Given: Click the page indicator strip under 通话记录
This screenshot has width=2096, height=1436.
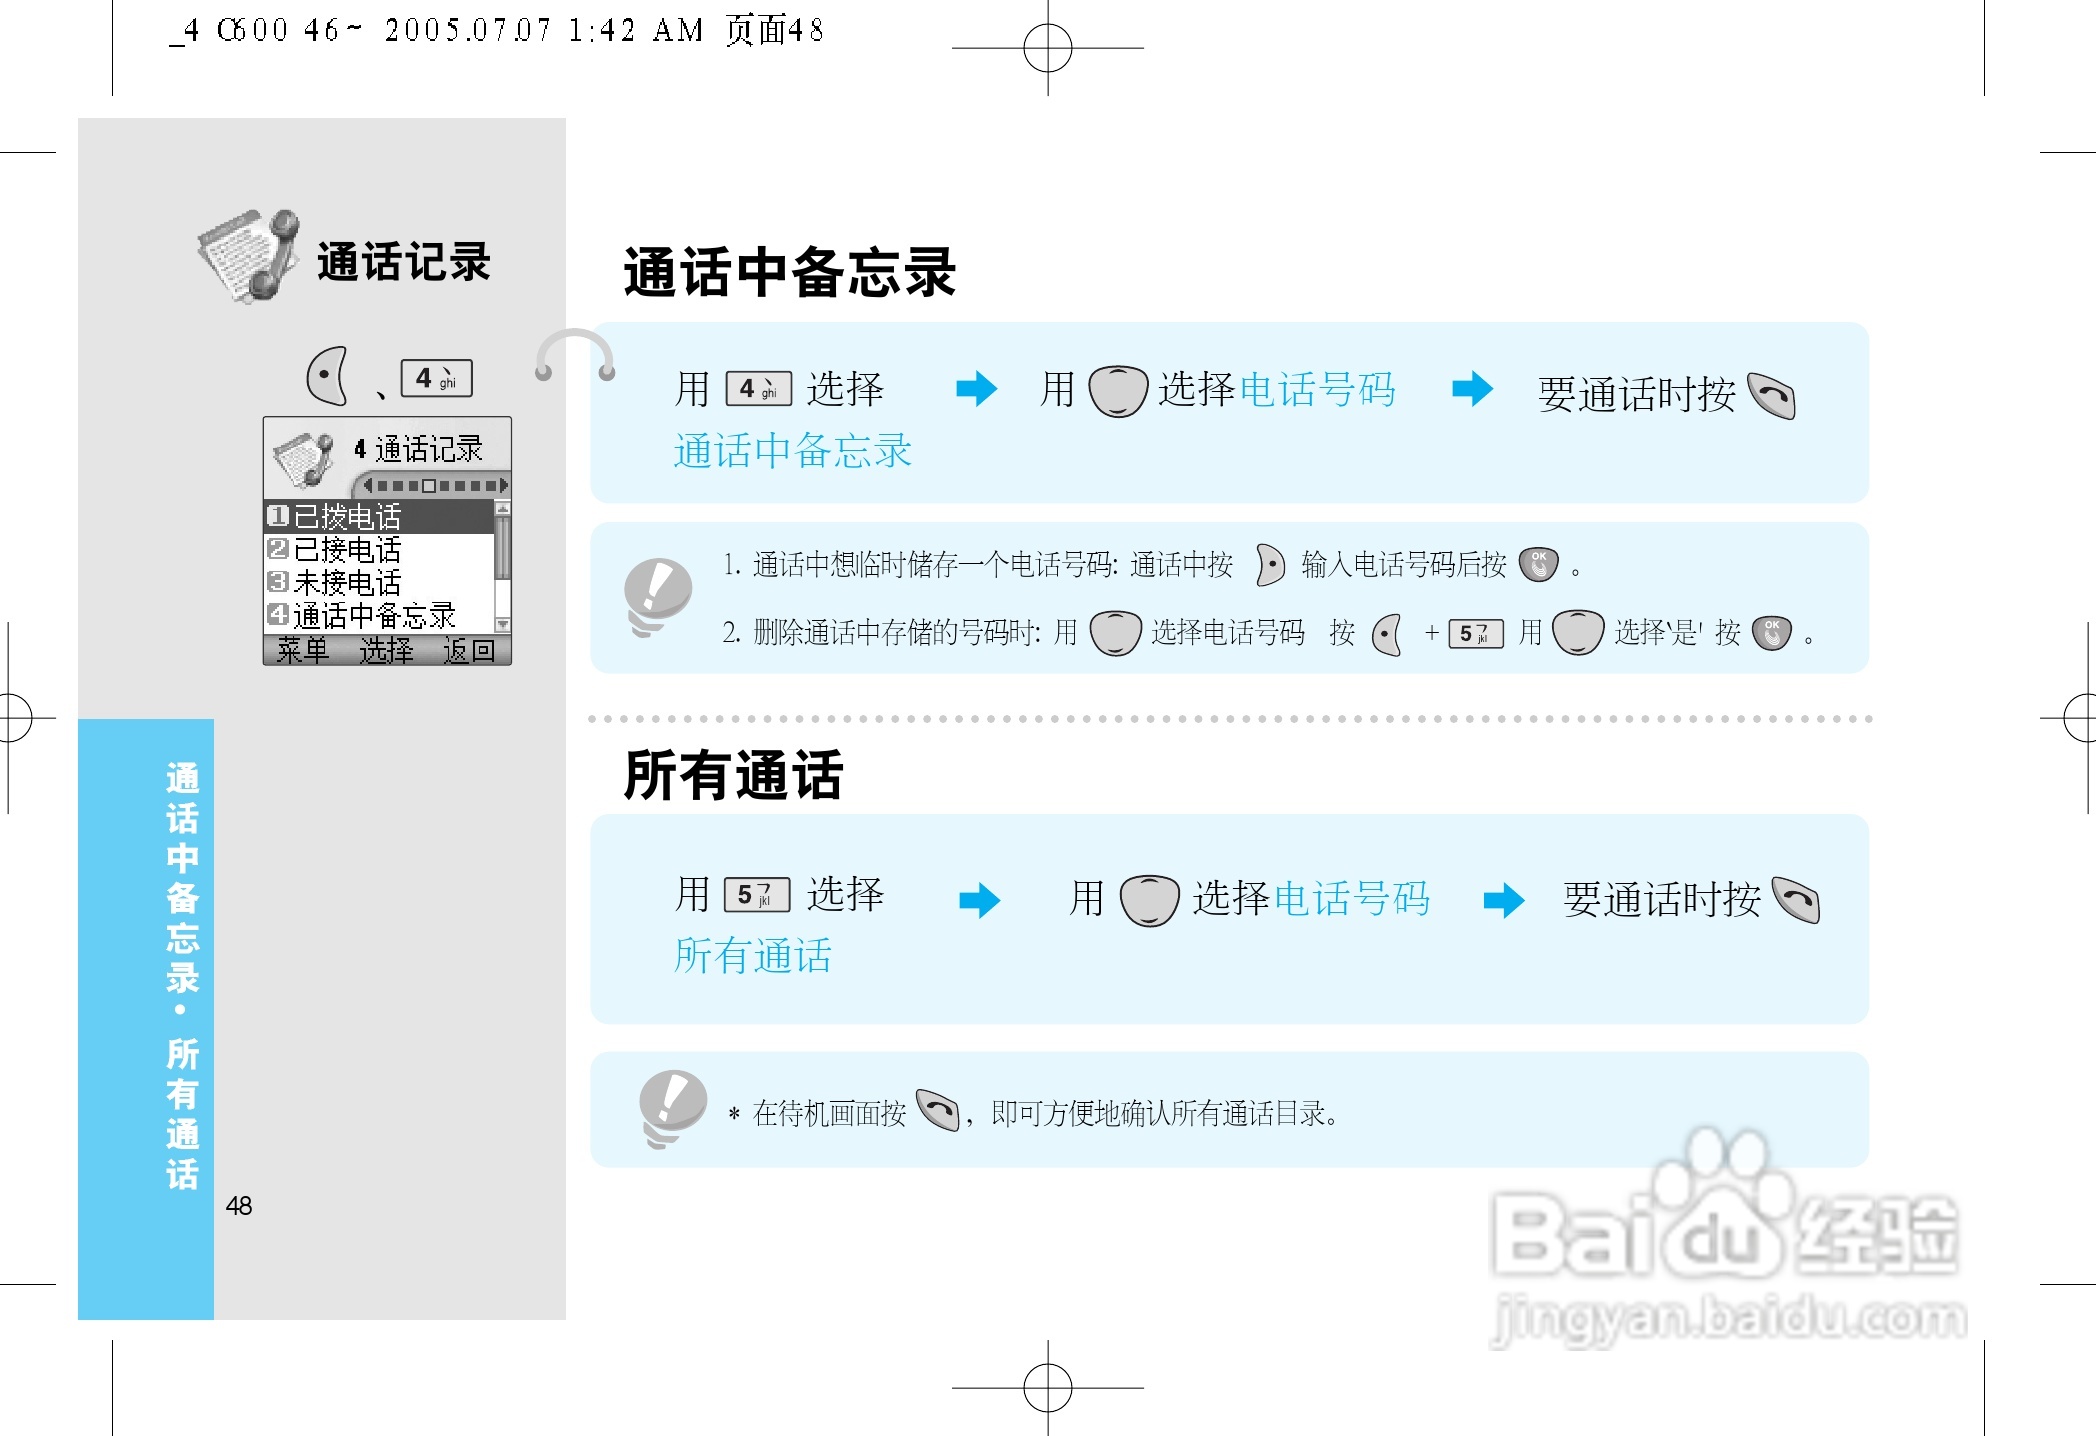Looking at the screenshot, I should coord(435,486).
